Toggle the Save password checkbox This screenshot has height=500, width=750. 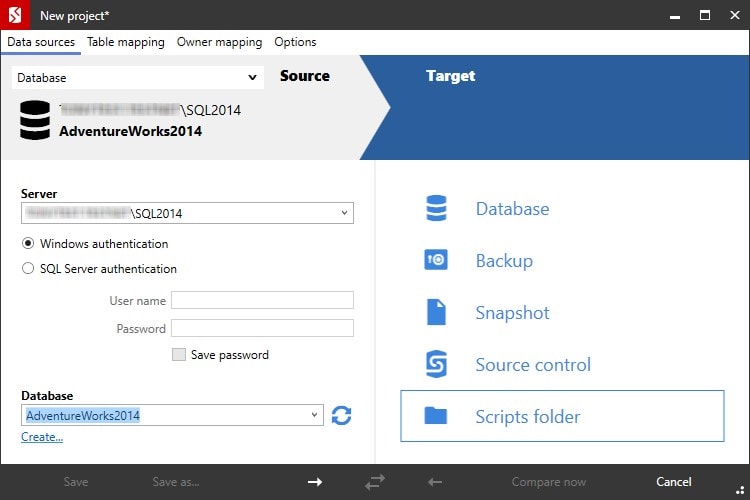pyautogui.click(x=179, y=355)
